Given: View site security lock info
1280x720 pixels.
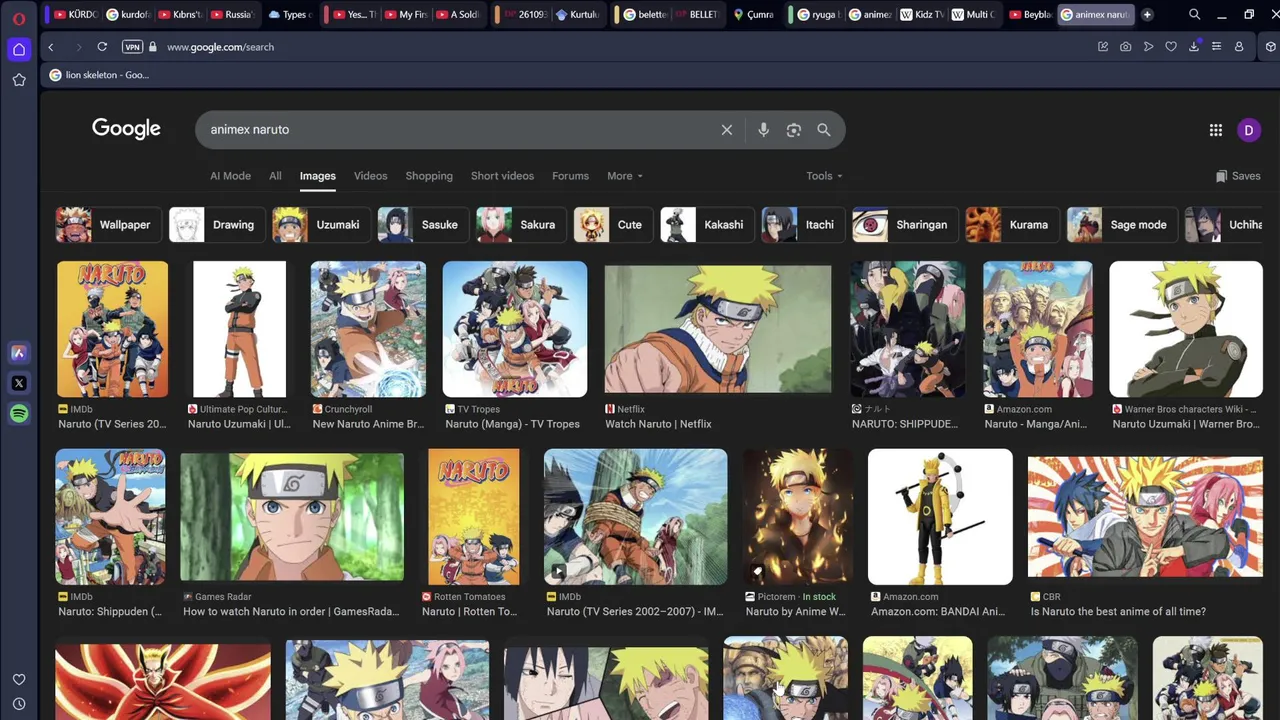Looking at the screenshot, I should click(x=153, y=47).
